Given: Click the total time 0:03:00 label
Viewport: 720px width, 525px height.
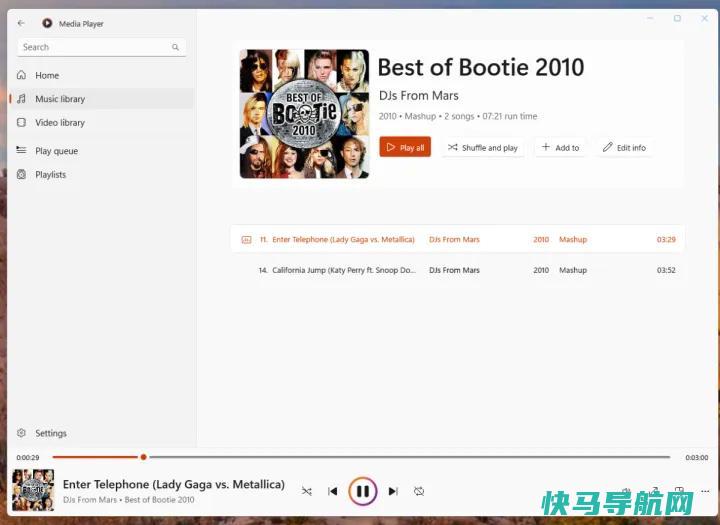Looking at the screenshot, I should (697, 457).
